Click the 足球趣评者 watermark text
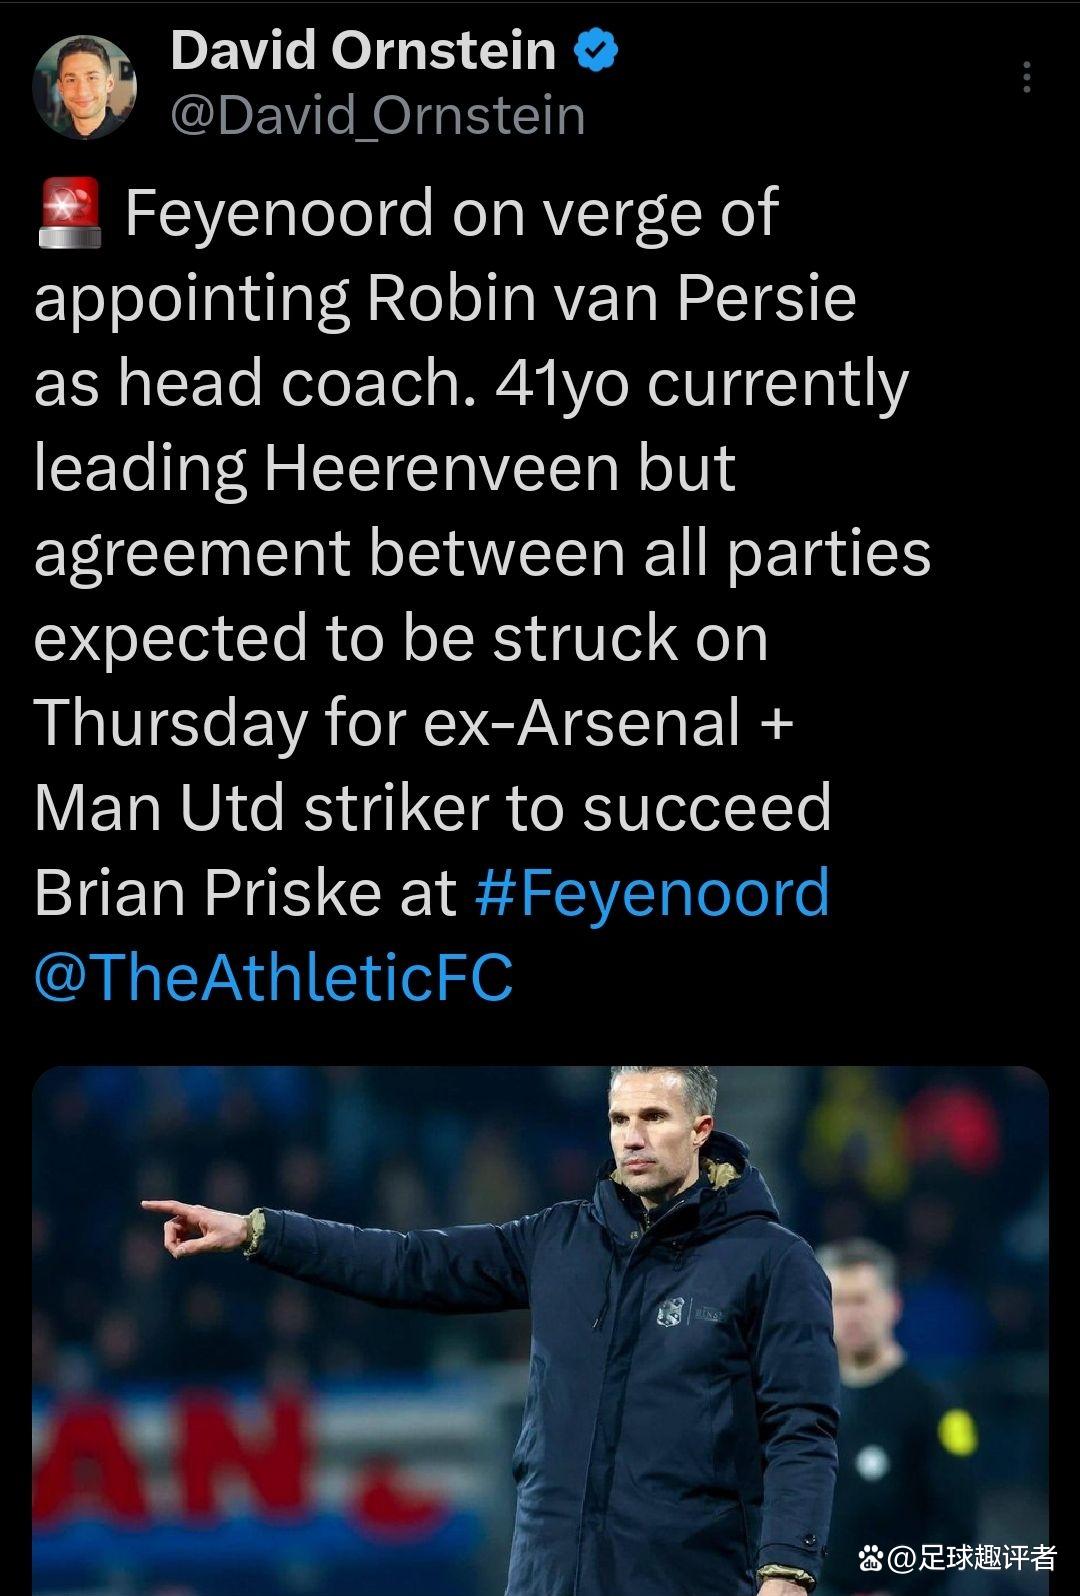This screenshot has height=1596, width=1080. (988, 1557)
